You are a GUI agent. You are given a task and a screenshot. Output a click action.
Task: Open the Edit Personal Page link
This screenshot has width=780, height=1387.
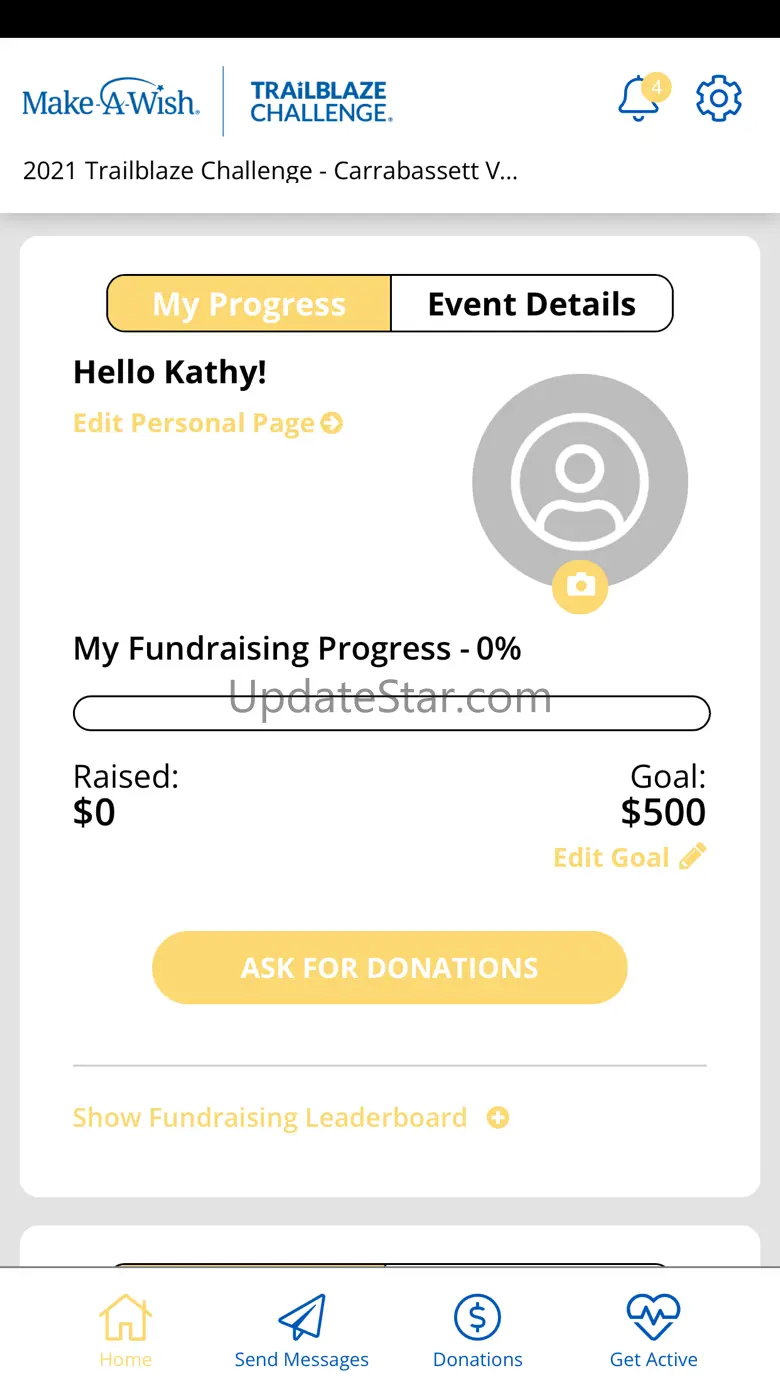194,424
